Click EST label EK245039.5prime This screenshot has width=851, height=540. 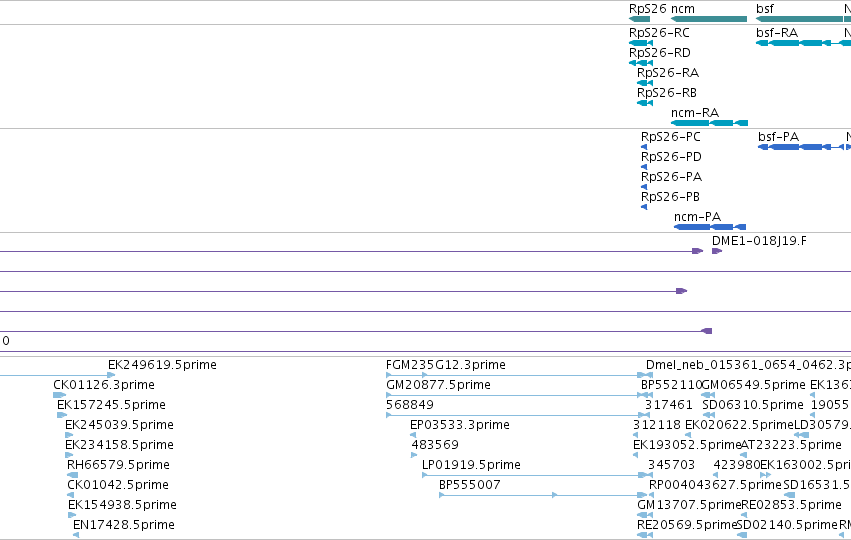click(119, 425)
